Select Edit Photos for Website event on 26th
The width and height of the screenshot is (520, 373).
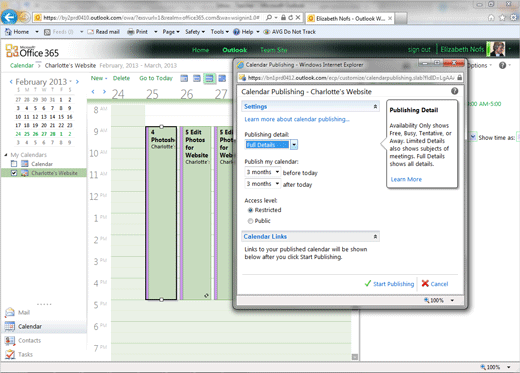coord(196,213)
